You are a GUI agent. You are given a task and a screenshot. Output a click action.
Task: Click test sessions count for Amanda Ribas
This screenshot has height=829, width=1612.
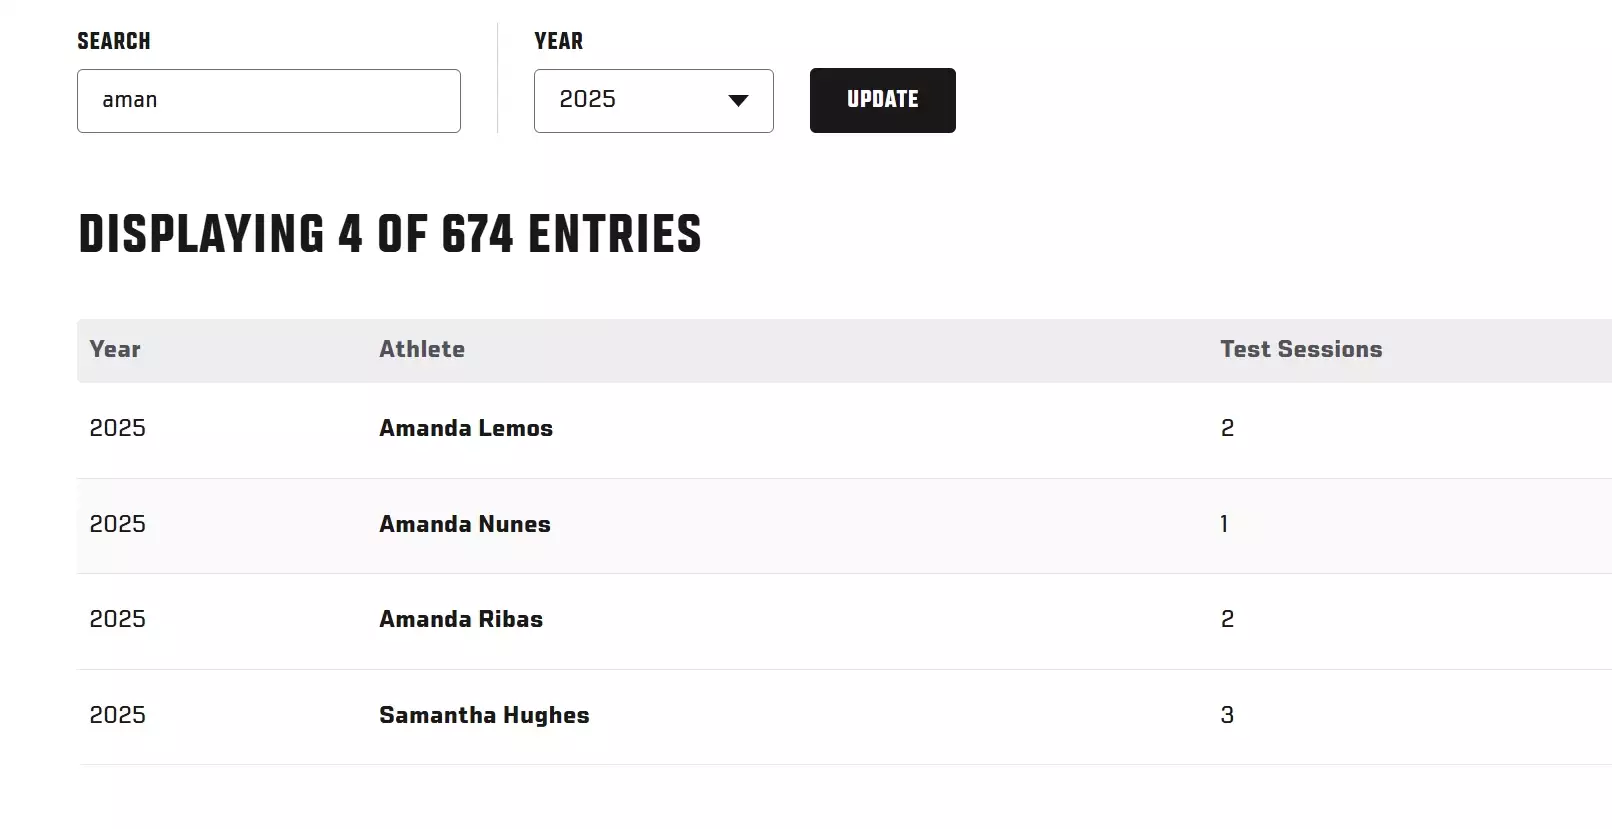(x=1227, y=619)
